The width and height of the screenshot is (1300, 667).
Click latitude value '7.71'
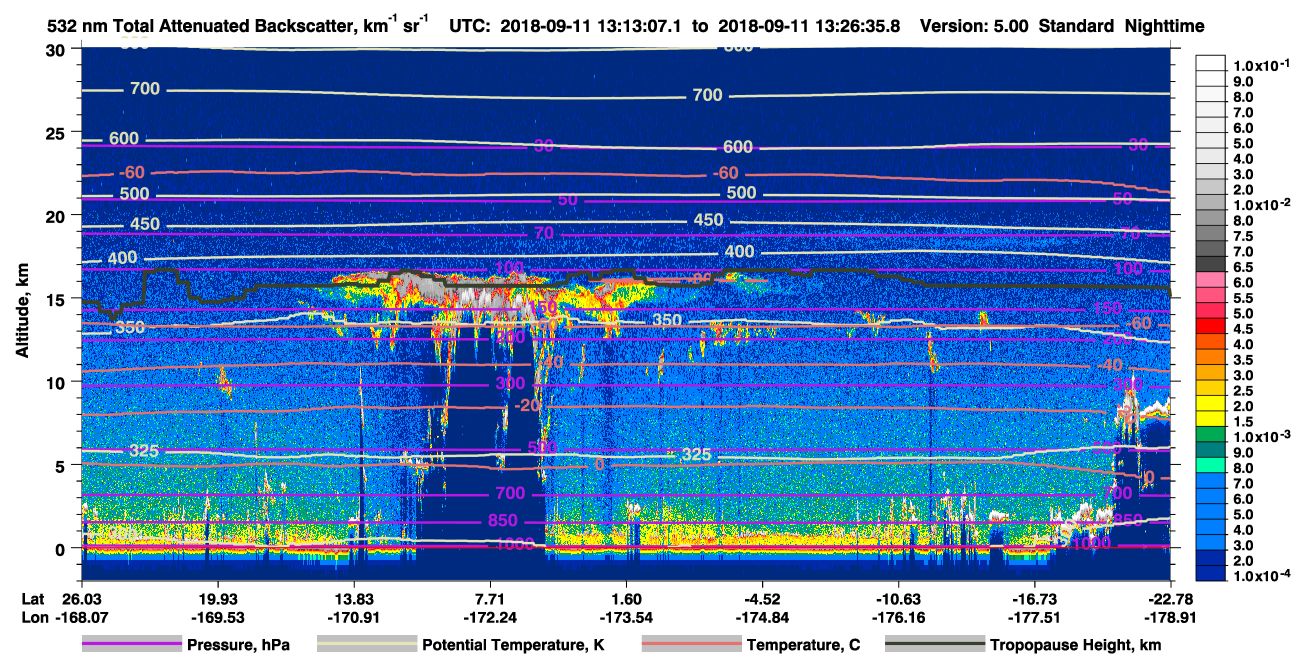[490, 597]
